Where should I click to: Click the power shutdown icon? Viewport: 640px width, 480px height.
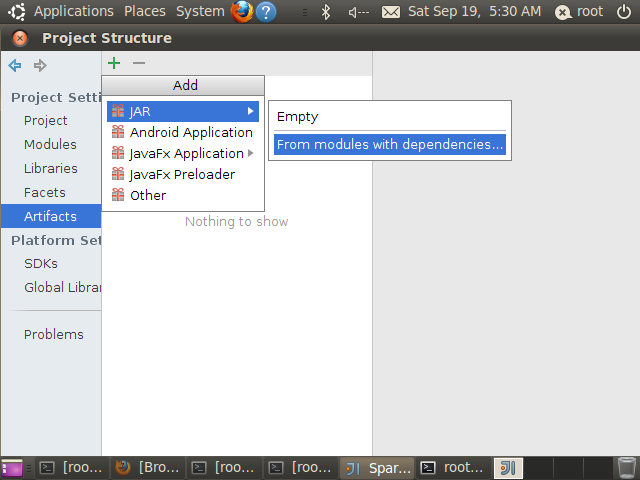click(624, 12)
